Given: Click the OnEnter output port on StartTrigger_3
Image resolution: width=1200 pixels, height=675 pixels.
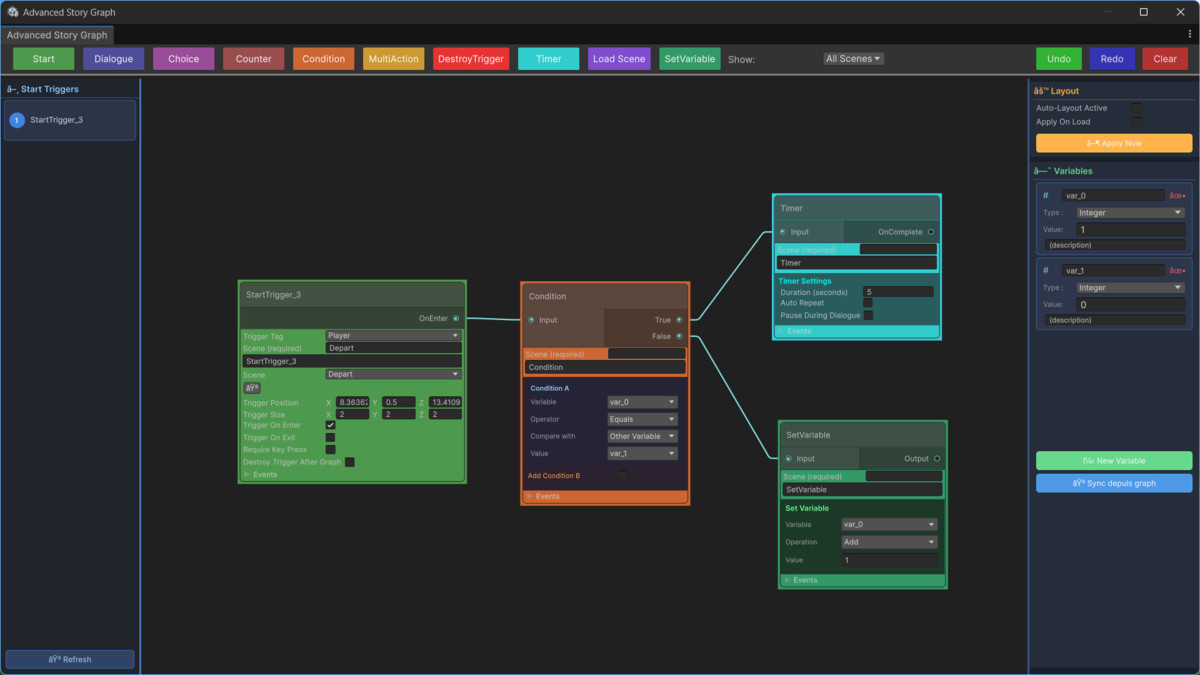Looking at the screenshot, I should pos(456,319).
